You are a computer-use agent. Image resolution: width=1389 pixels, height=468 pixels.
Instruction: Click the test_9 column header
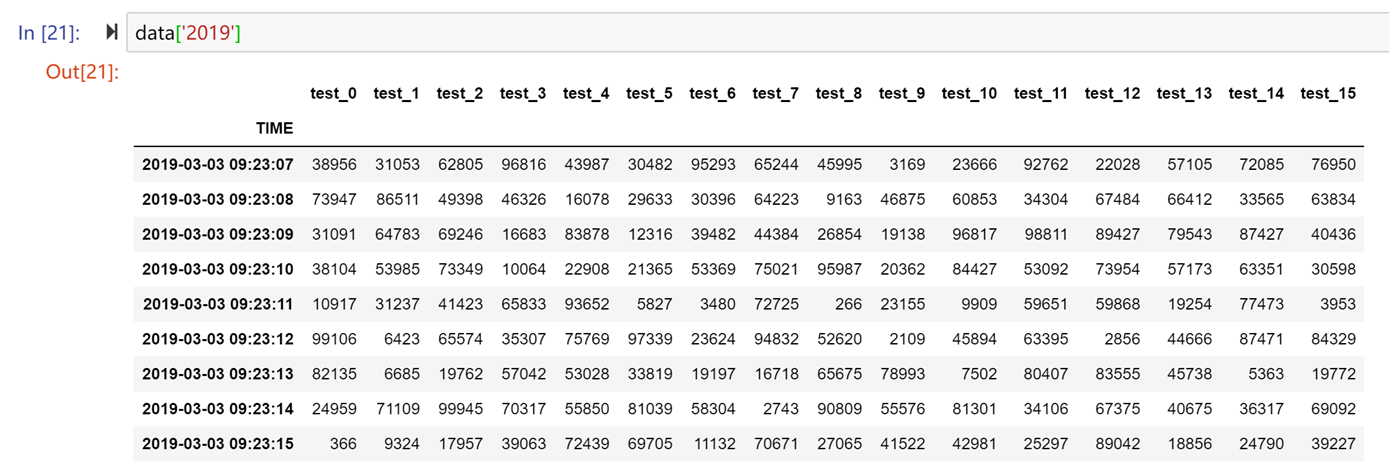902,93
